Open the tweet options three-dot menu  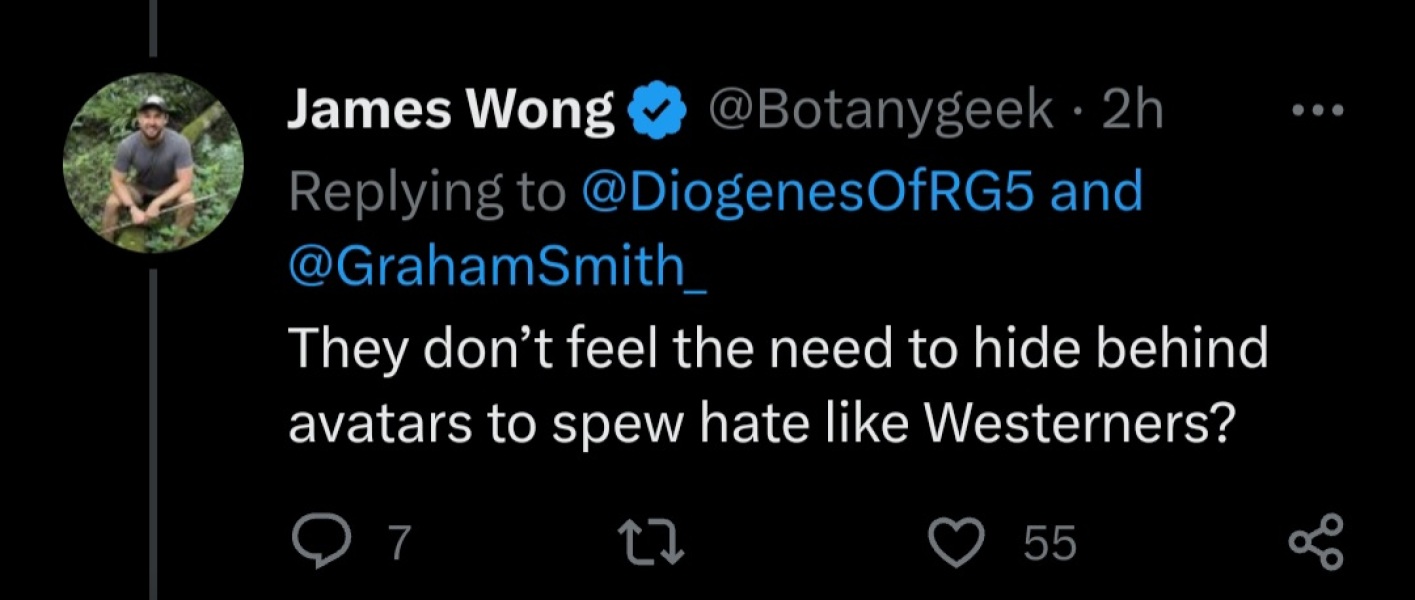[1319, 110]
